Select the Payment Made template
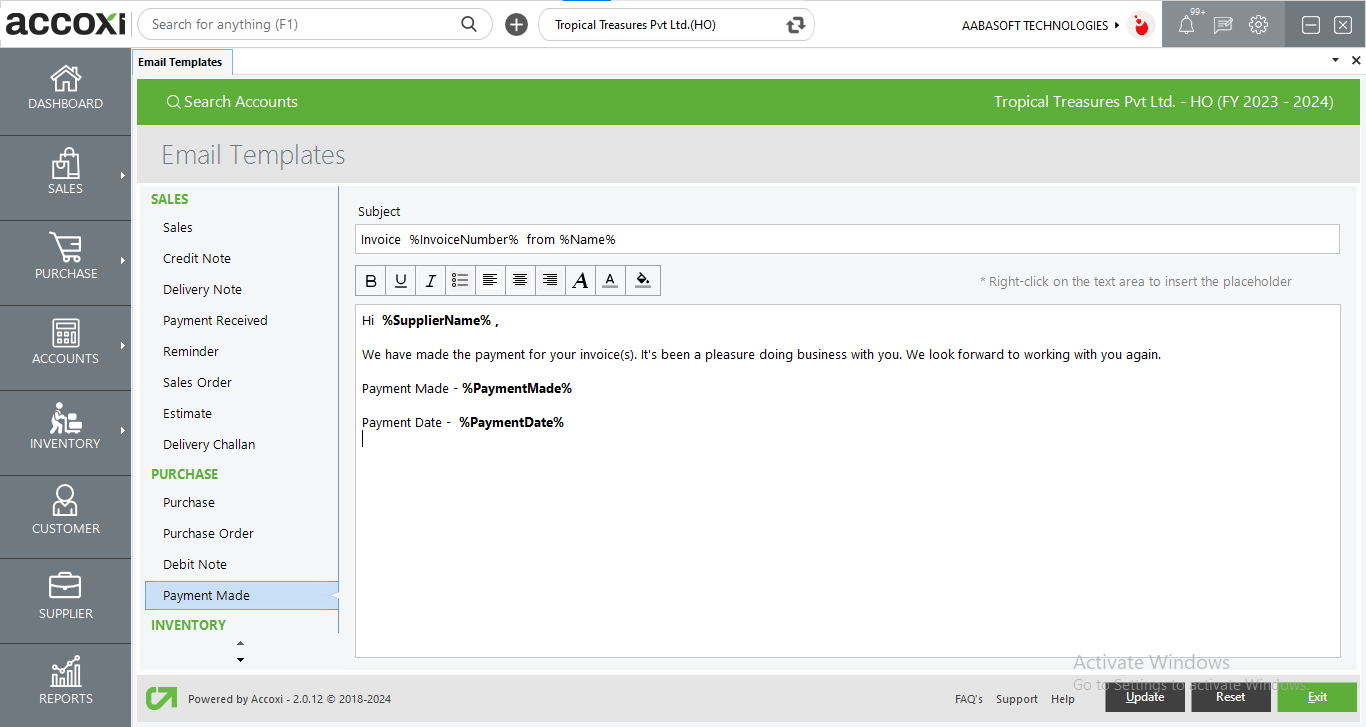The width and height of the screenshot is (1366, 727). 206,595
